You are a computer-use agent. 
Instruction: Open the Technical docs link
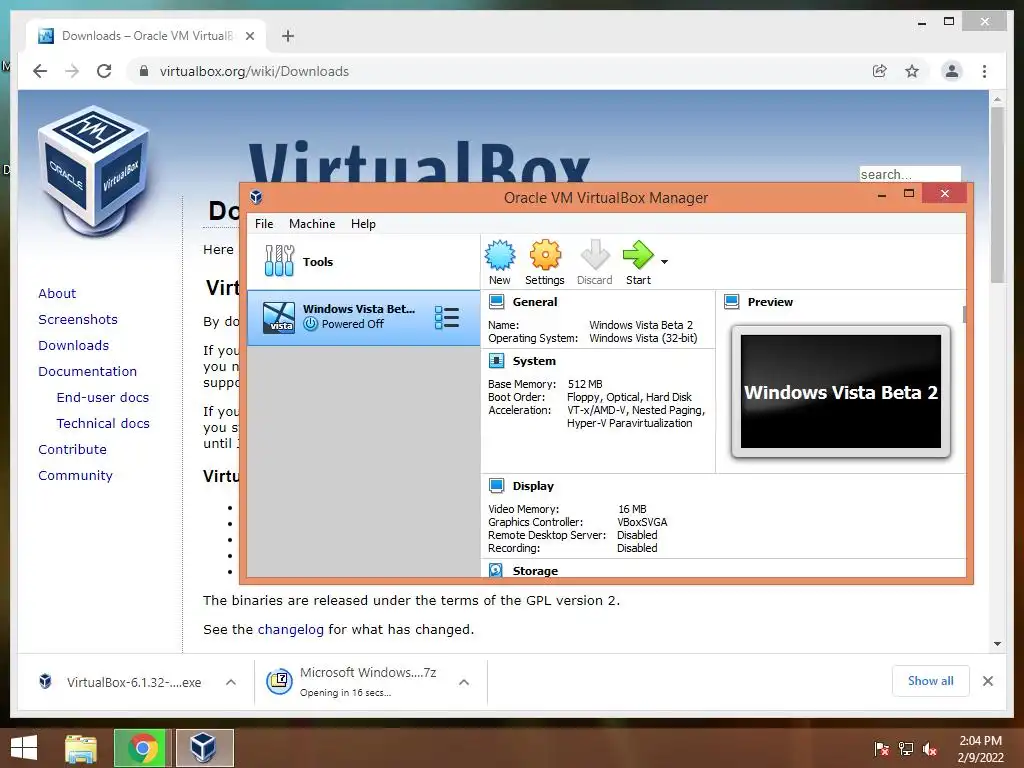[103, 423]
